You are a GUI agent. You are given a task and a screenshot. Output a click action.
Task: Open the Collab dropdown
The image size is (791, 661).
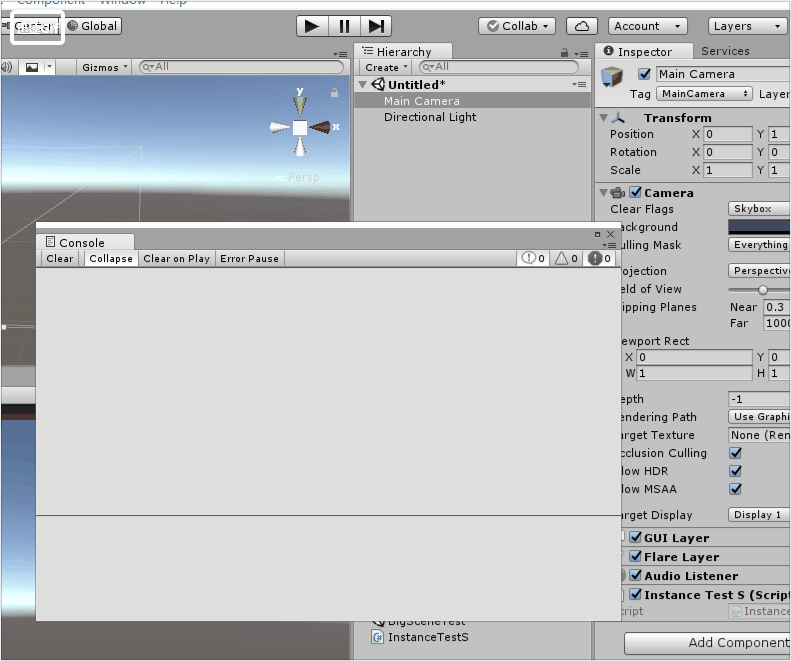coord(517,26)
